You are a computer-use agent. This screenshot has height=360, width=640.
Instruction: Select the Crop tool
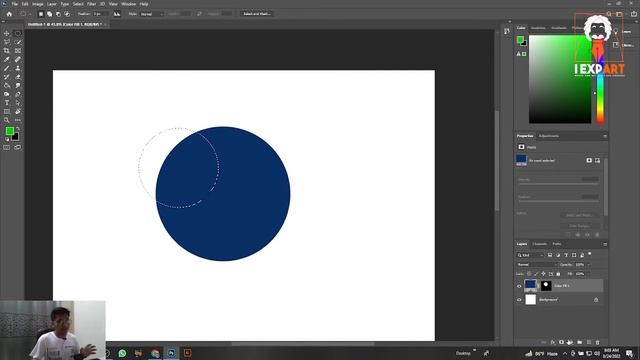point(7,51)
